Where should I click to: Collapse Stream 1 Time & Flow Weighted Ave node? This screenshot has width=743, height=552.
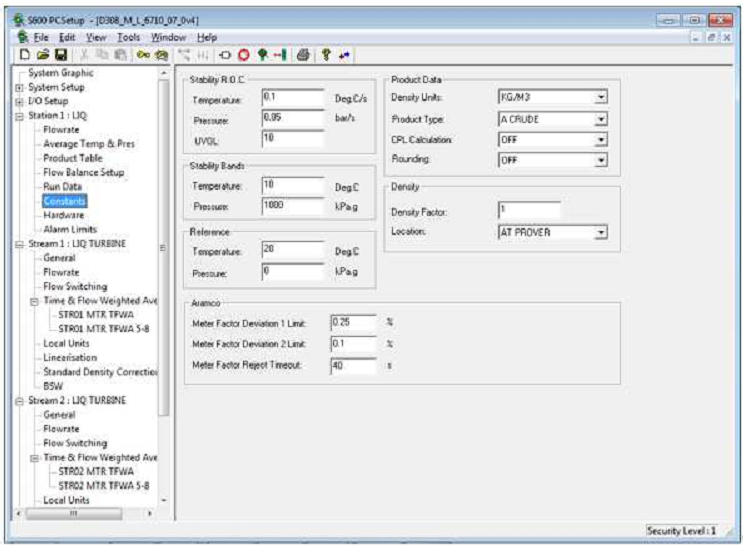click(35, 301)
